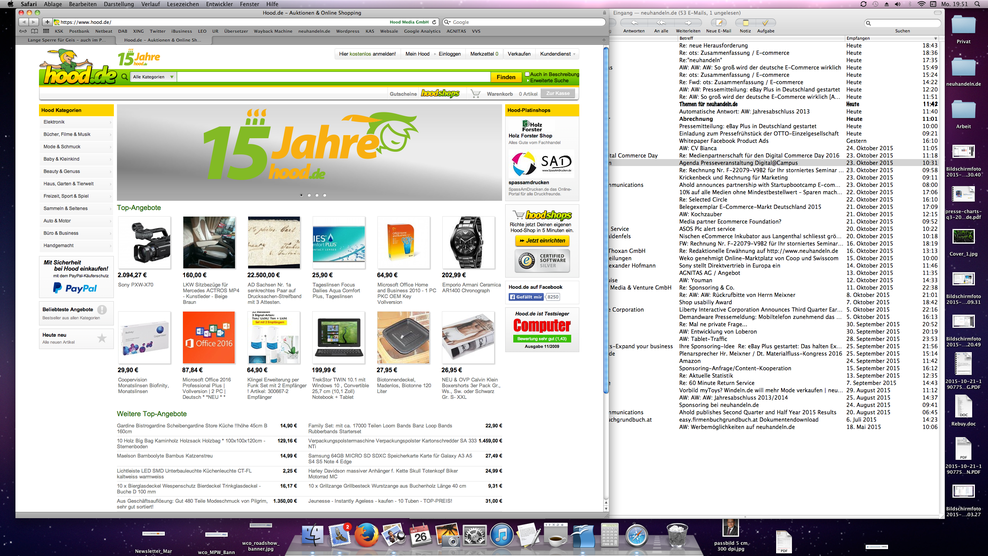Screen dimensions: 988x556
Task: Expand the Mode & Schmuck category
Action: tap(76, 147)
